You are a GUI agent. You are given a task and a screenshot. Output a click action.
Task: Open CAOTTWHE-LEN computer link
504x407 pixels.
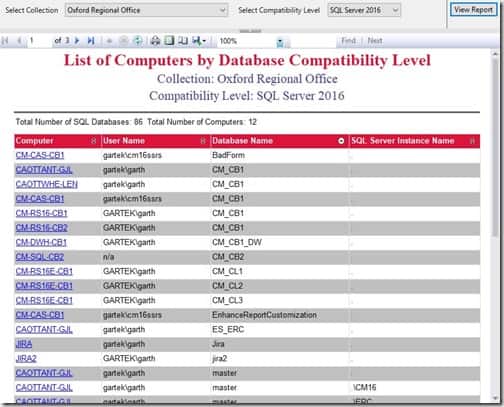(47, 184)
